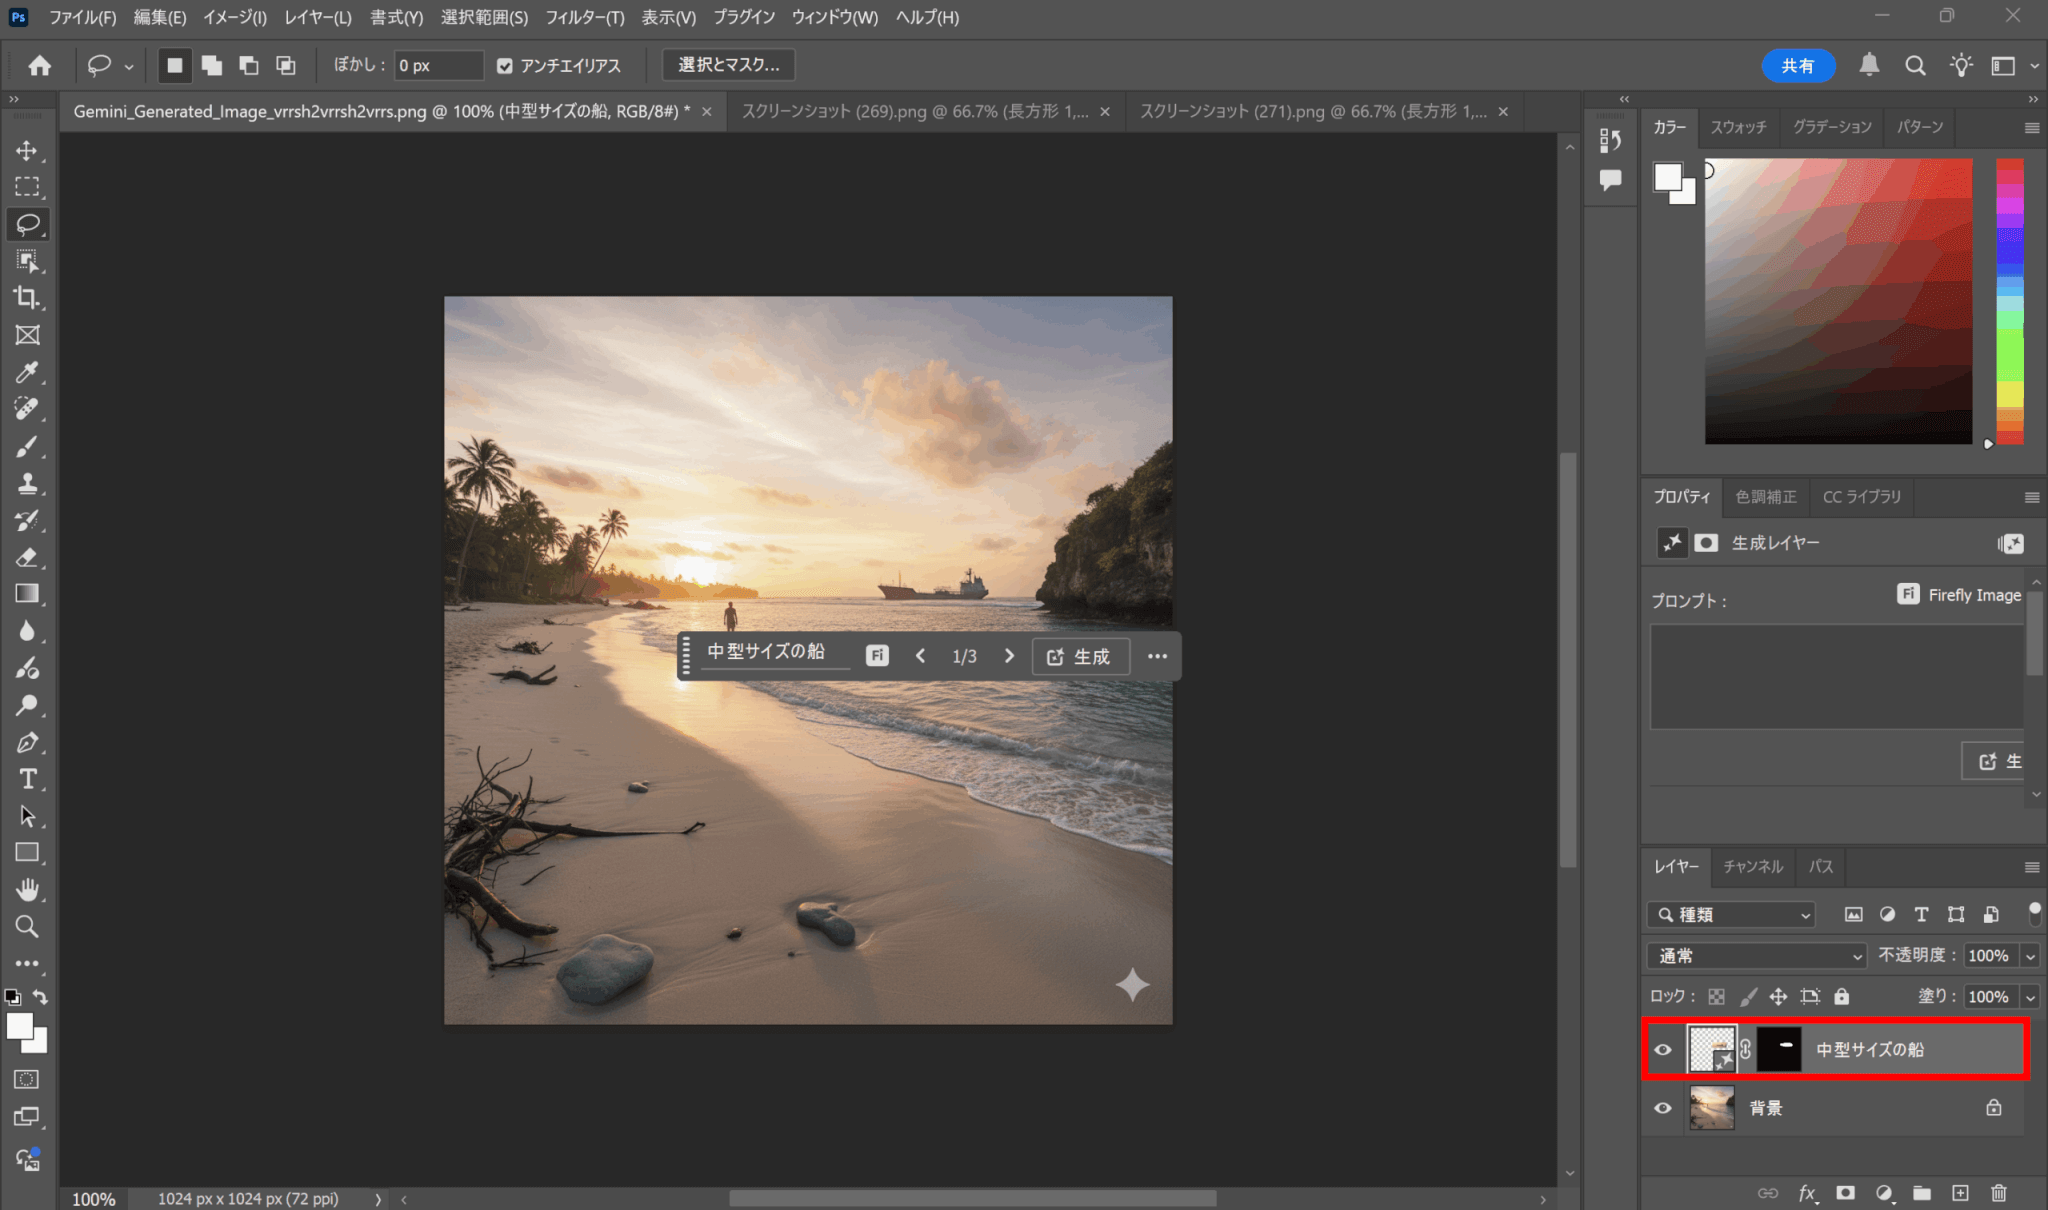Open the 通常 blend mode dropdown
The height and width of the screenshot is (1210, 2048).
[x=1757, y=956]
